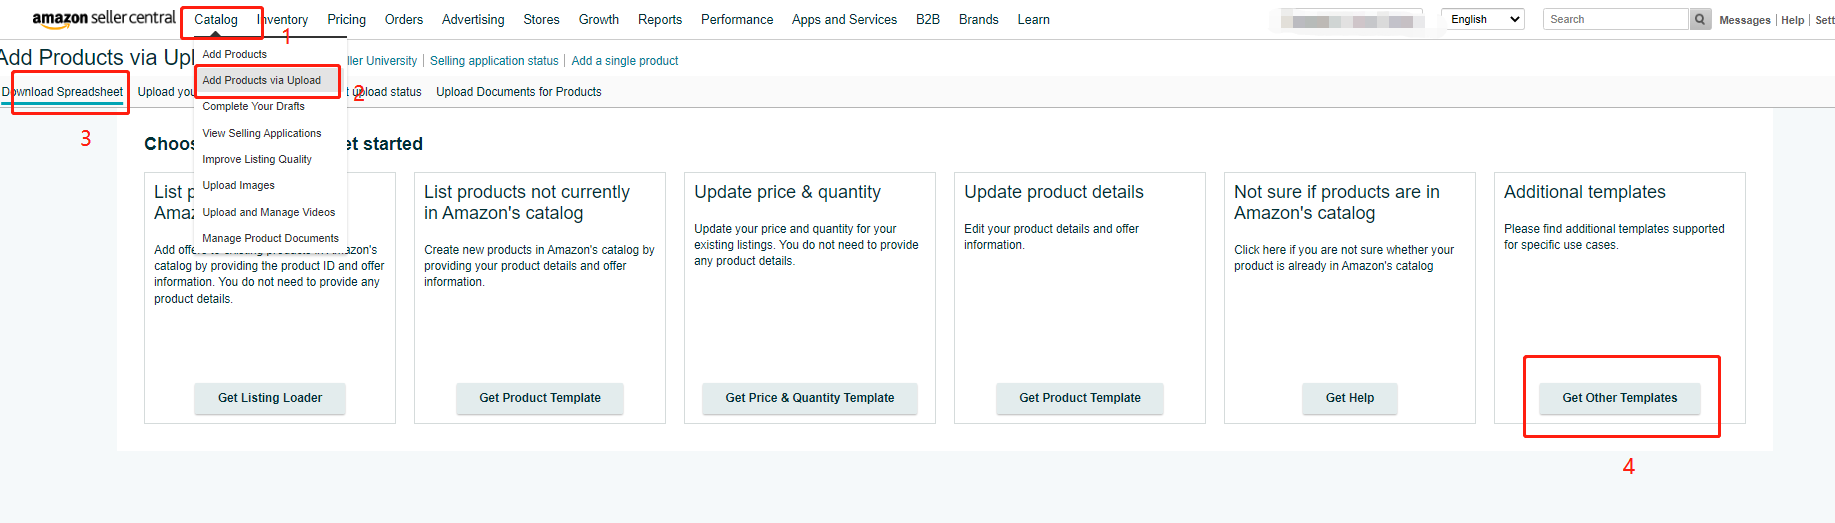Open the Orders menu
Viewport: 1835px width, 523px height.
coord(404,19)
